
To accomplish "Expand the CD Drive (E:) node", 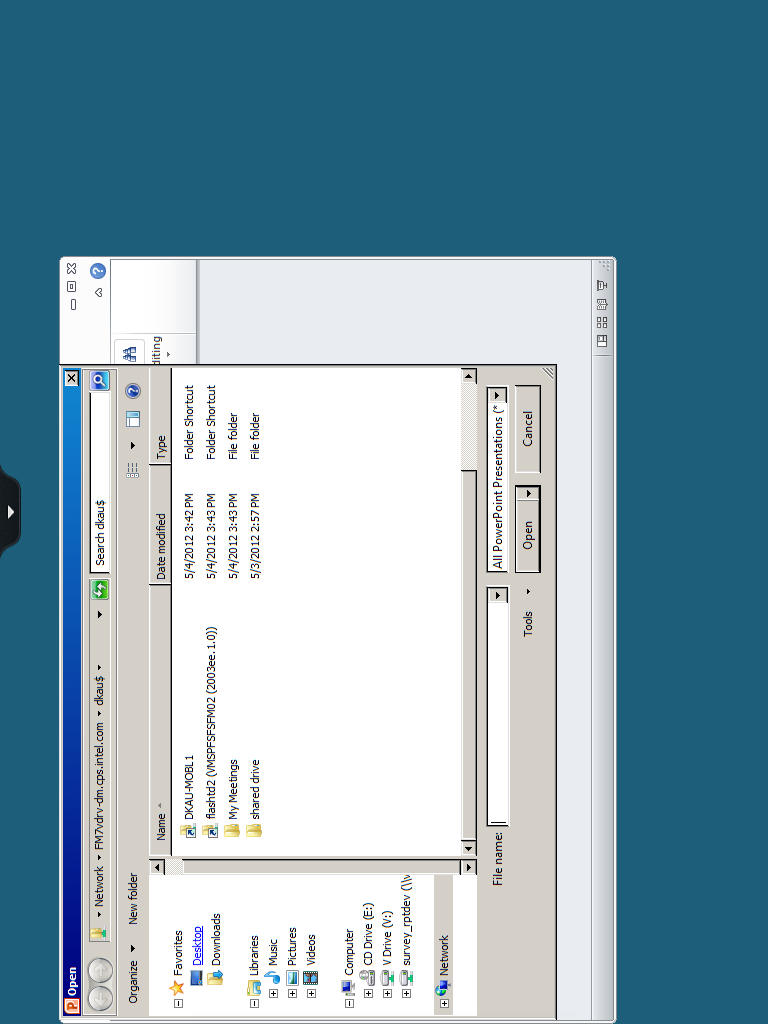I will click(368, 994).
